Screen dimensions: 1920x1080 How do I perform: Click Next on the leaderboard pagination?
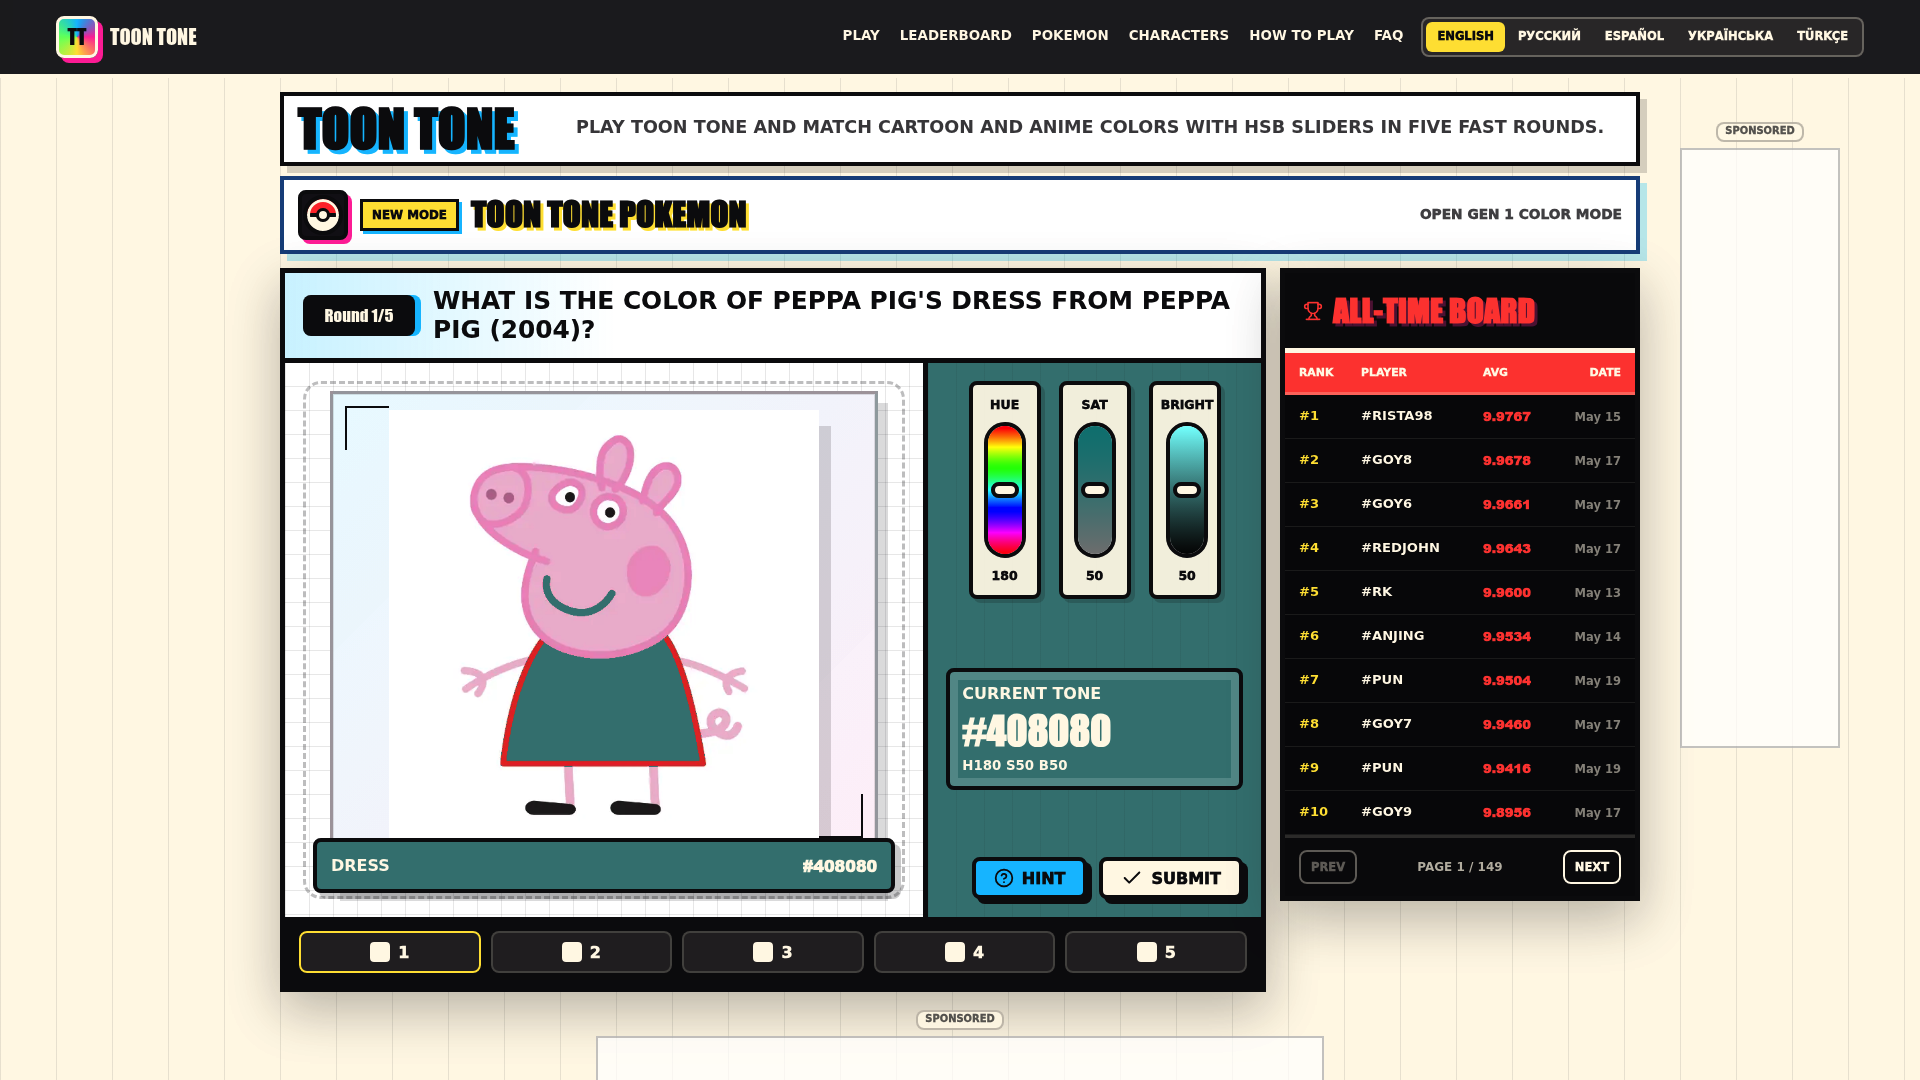(x=1591, y=867)
